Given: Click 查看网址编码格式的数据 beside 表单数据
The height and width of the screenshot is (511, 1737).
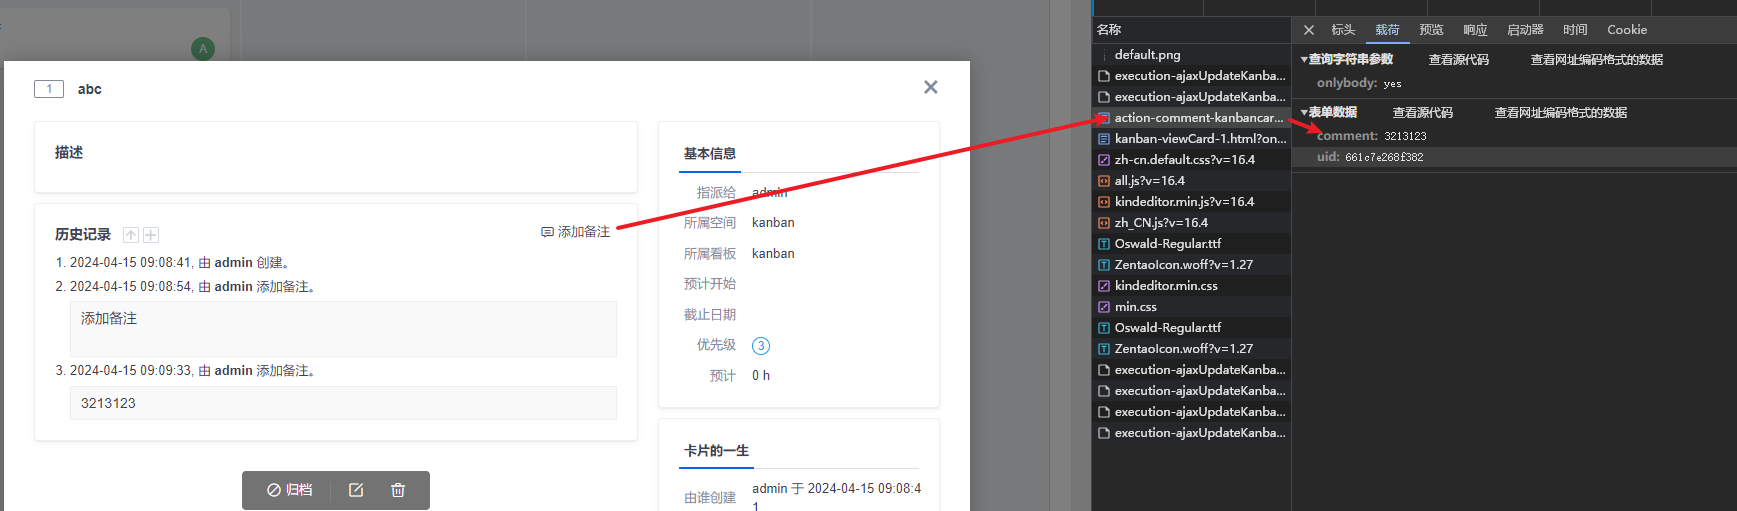Looking at the screenshot, I should pyautogui.click(x=1561, y=113).
